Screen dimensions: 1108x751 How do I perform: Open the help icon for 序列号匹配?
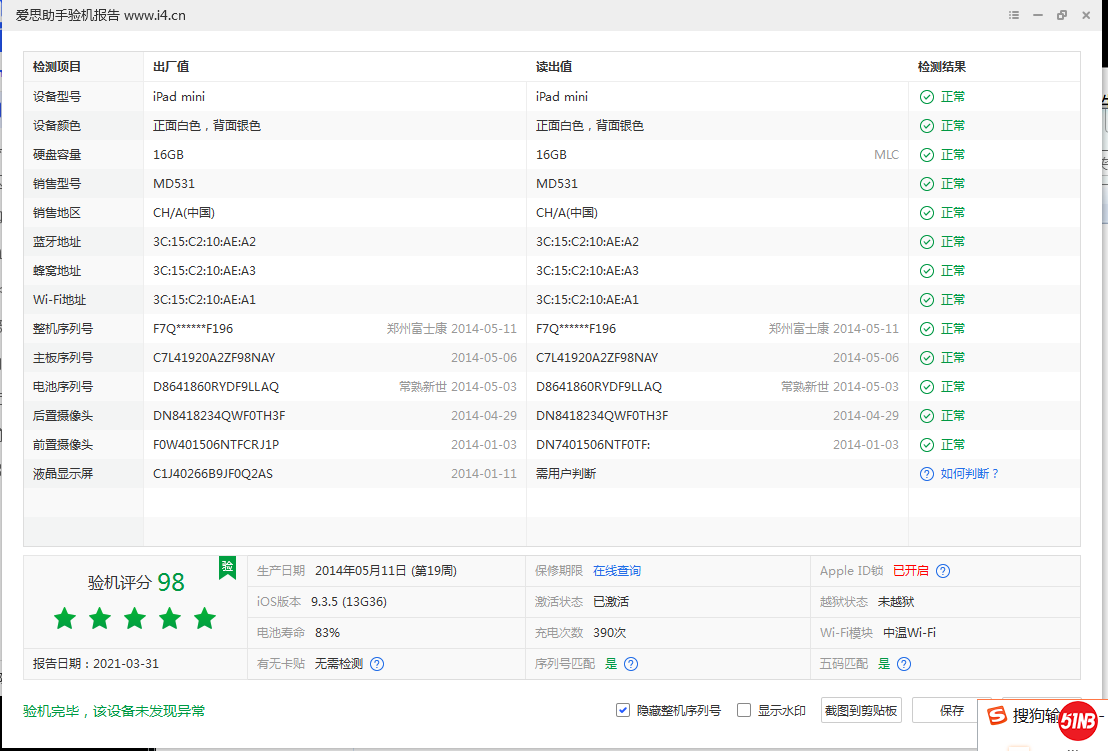tap(631, 663)
